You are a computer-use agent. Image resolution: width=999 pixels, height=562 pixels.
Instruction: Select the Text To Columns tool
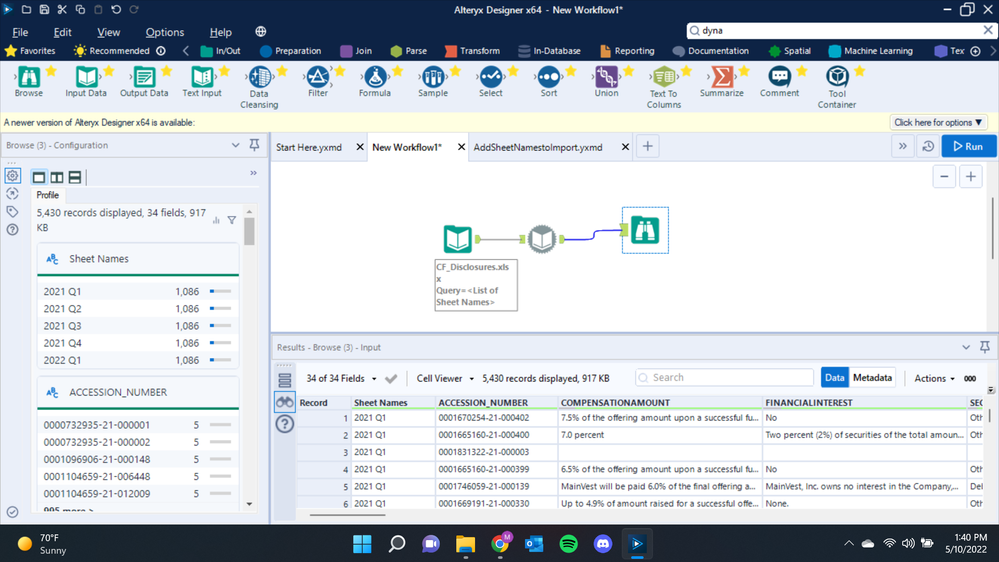coord(664,77)
